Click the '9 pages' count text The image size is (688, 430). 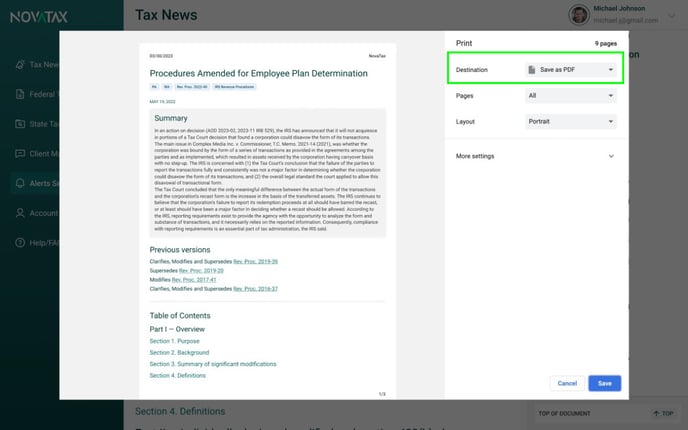606,43
